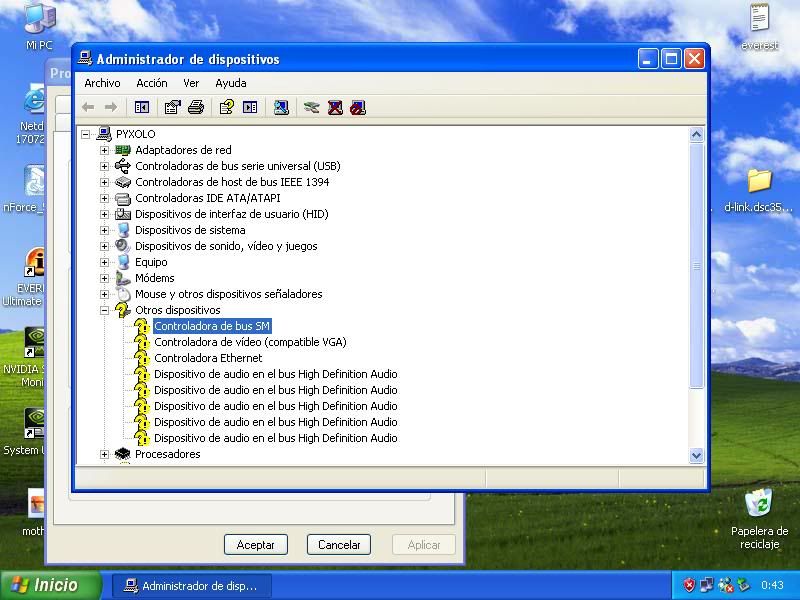Viewport: 800px width, 600px height.
Task: Select the d-link.dsc35 folder on desktop
Action: coord(759,190)
